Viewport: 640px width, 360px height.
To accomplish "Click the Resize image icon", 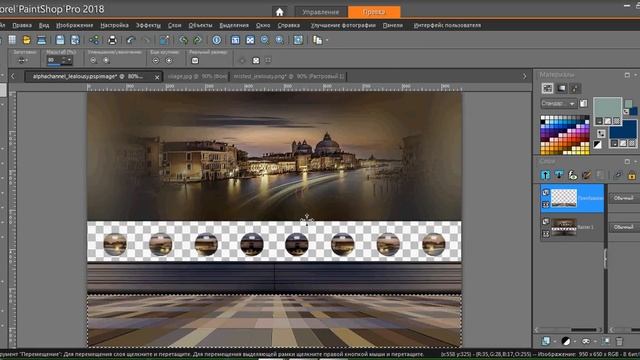I will pyautogui.click(x=164, y=40).
